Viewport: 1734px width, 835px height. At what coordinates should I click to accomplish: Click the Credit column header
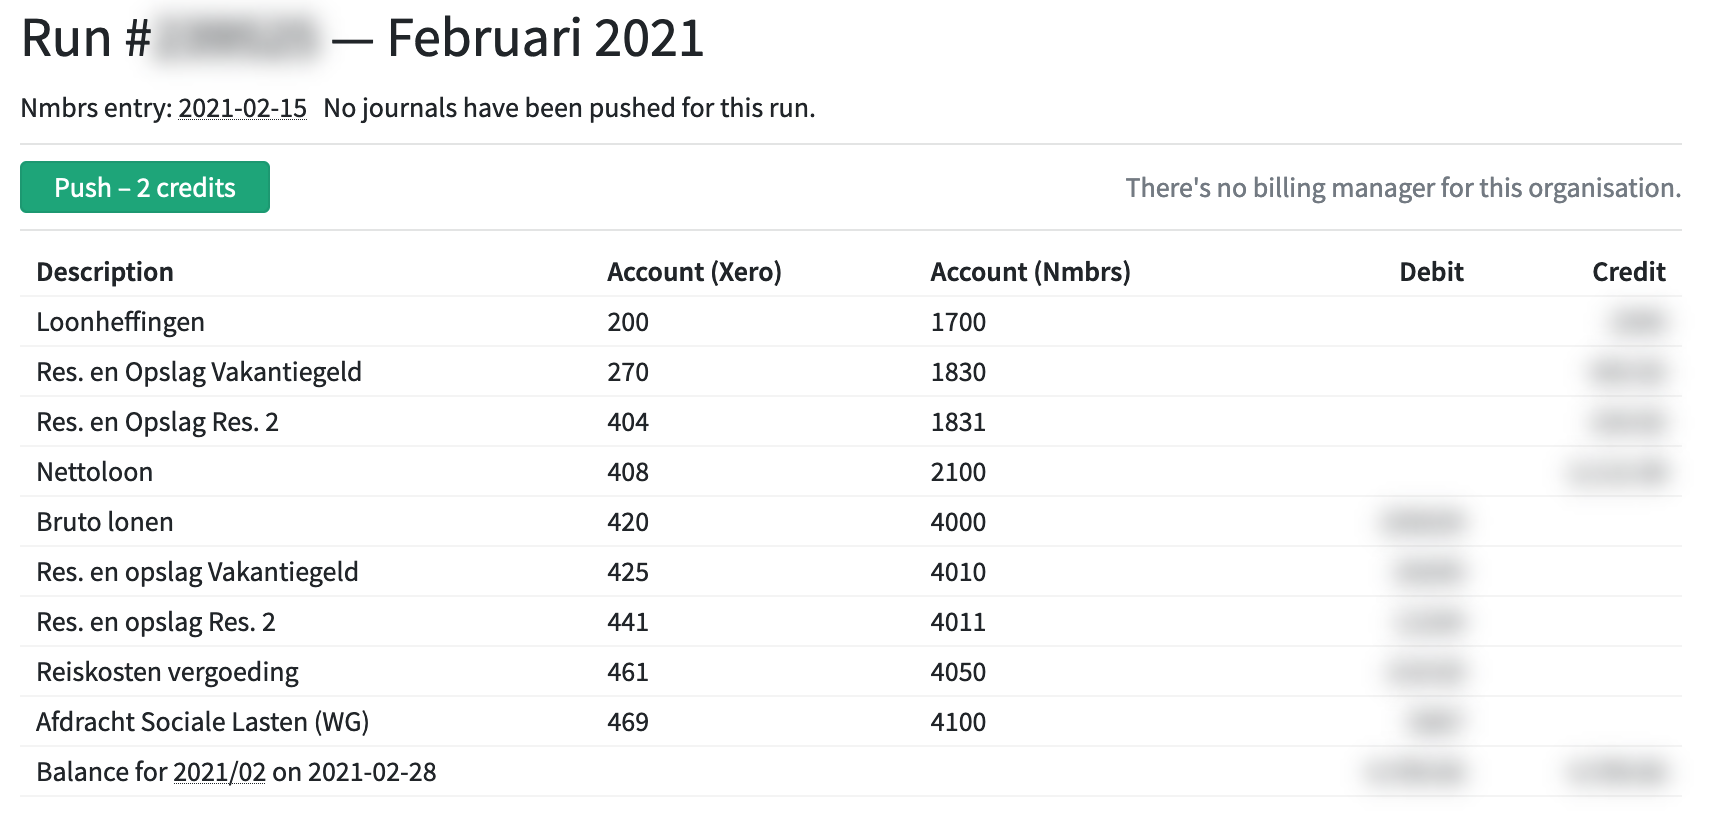point(1628,272)
